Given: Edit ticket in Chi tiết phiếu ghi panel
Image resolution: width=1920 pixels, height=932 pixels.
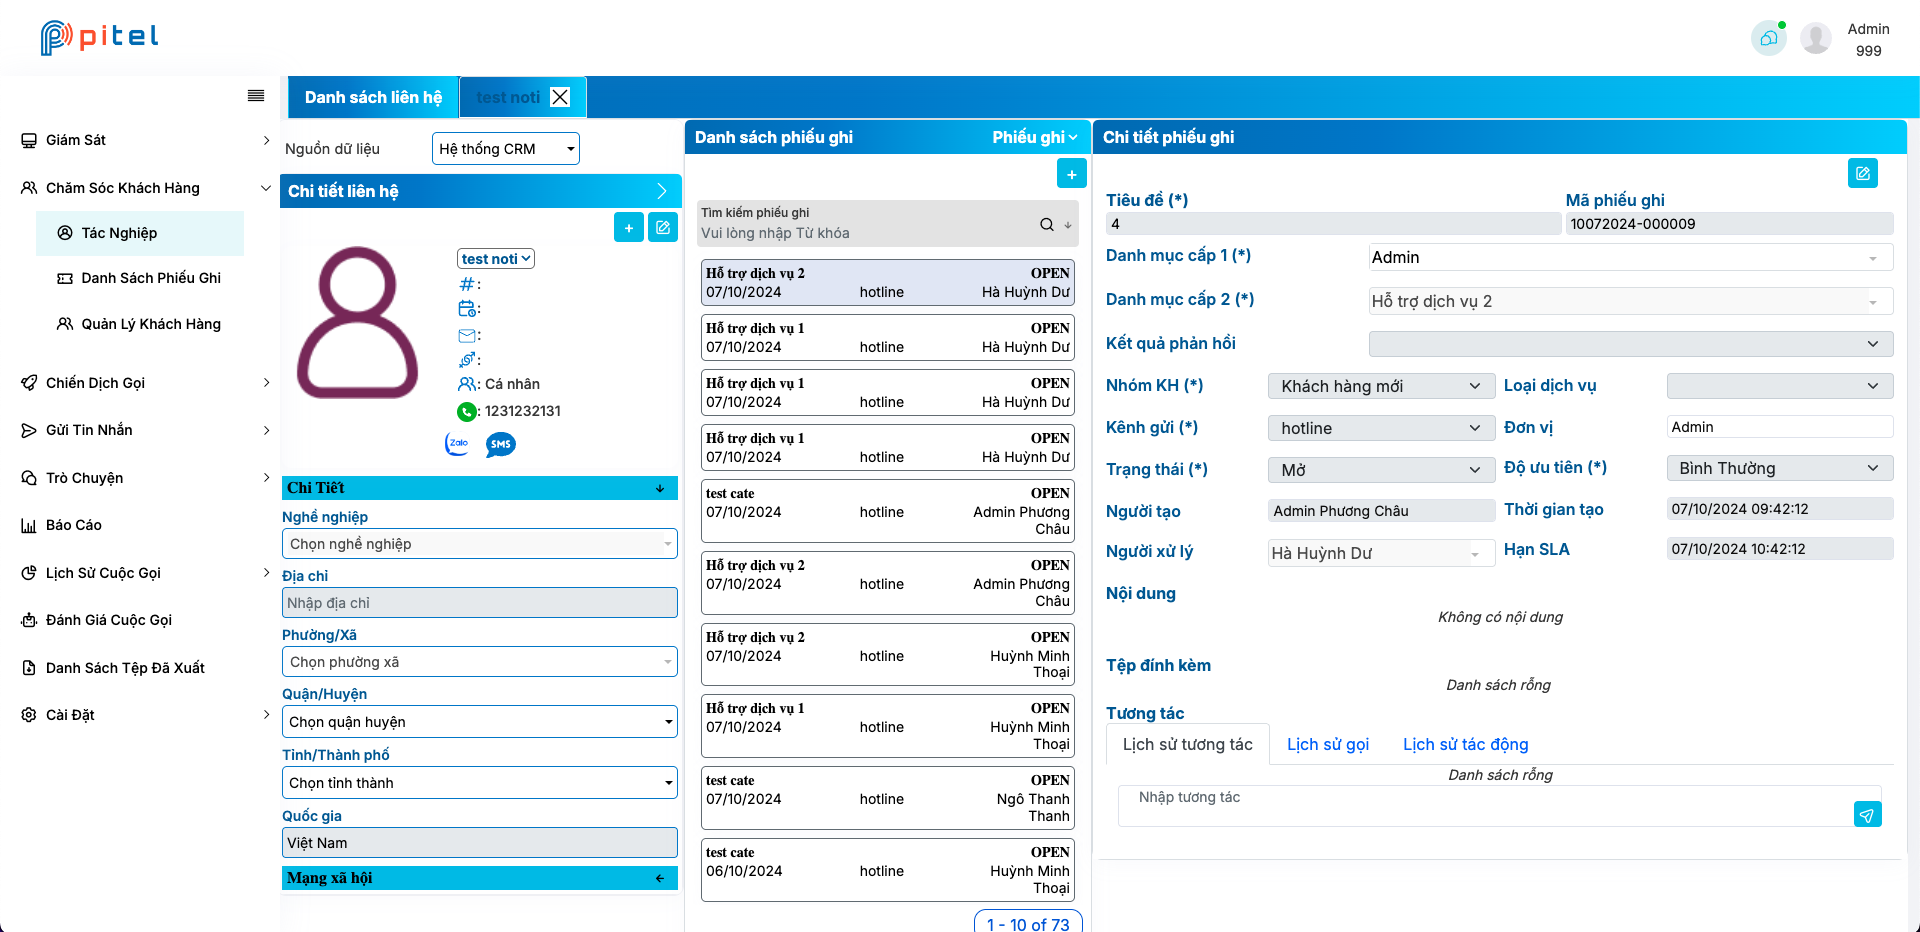Looking at the screenshot, I should (x=1863, y=173).
